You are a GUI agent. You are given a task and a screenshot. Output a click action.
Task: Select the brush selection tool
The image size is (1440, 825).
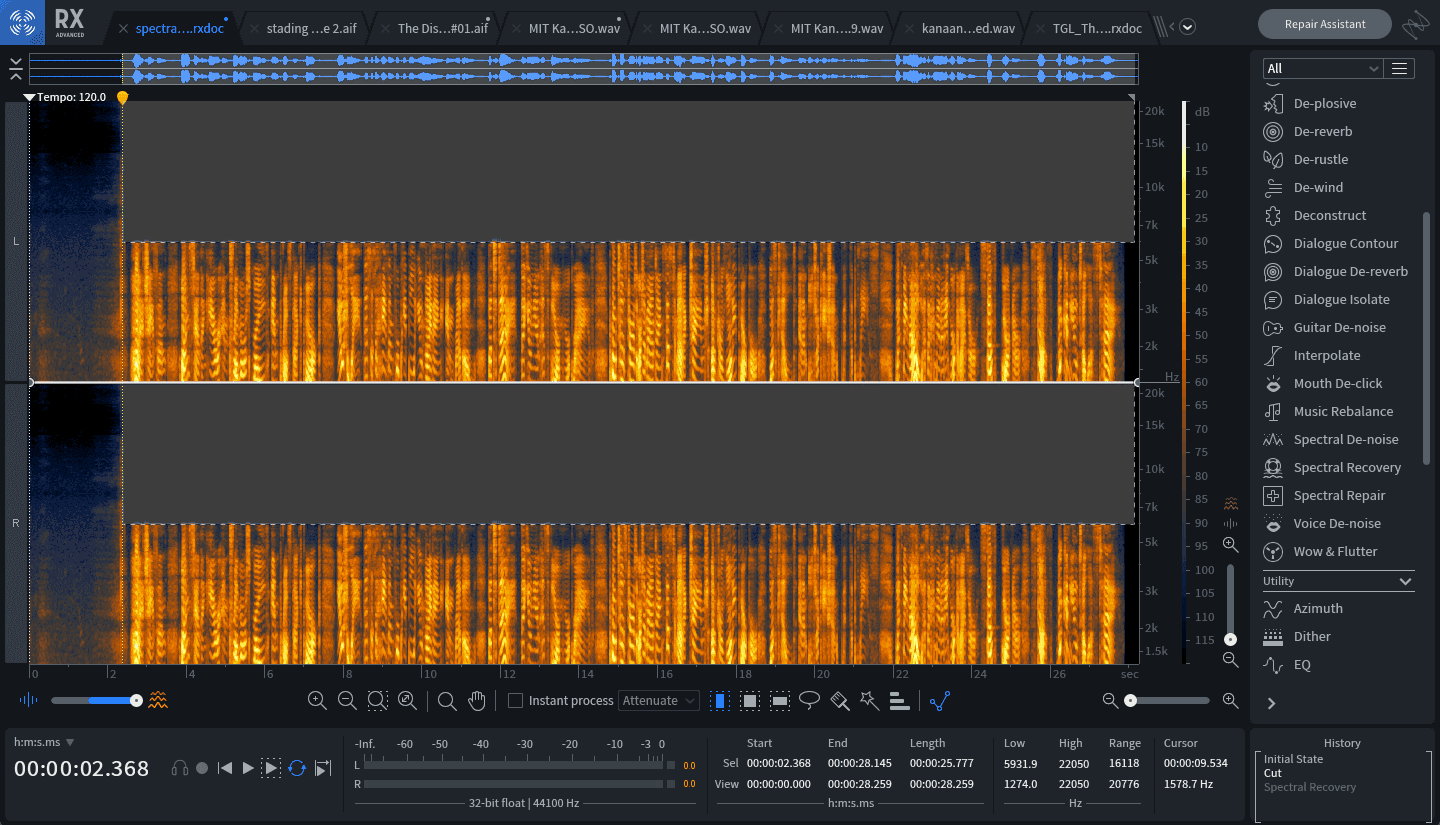(840, 701)
